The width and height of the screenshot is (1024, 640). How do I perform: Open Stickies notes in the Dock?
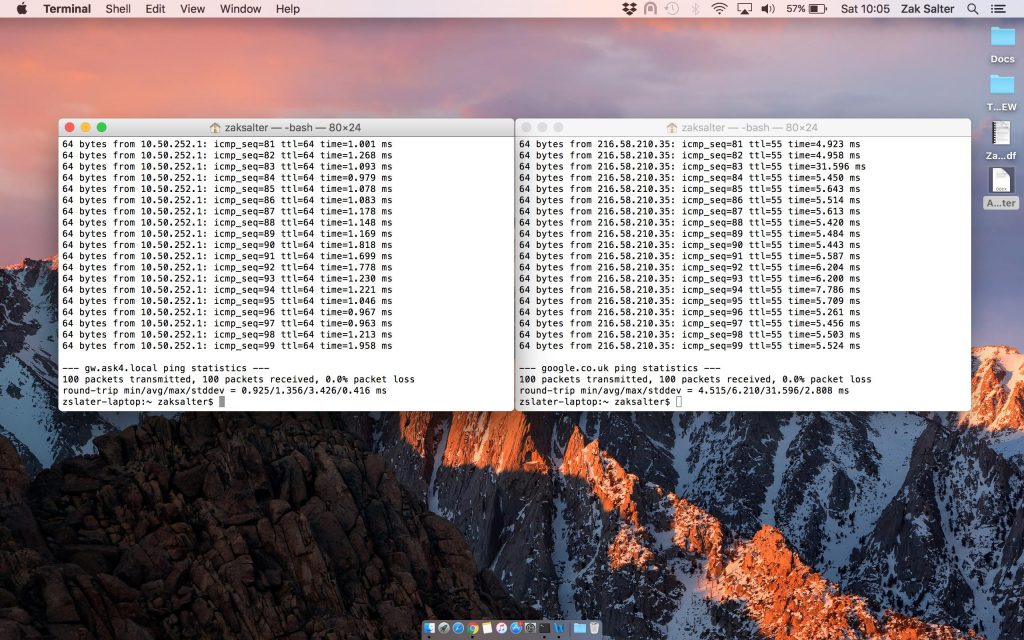point(487,628)
